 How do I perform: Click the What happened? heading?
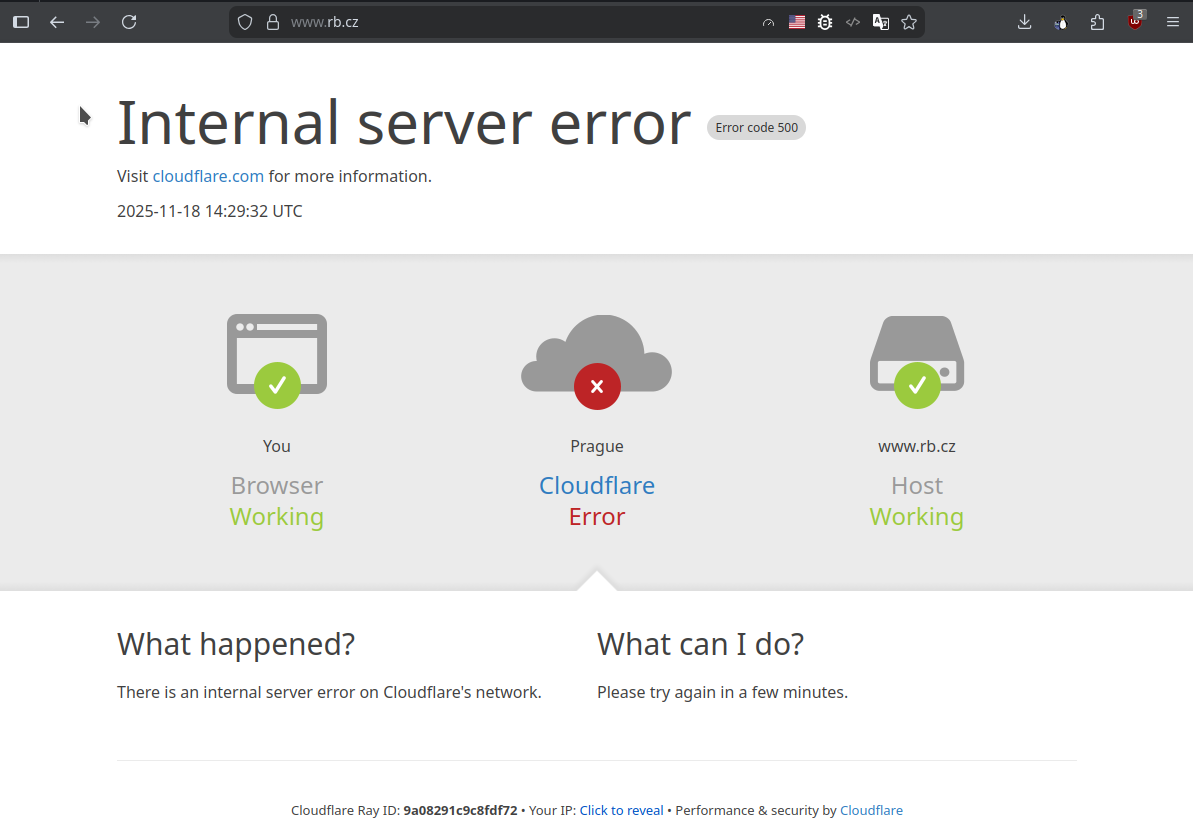click(x=236, y=645)
